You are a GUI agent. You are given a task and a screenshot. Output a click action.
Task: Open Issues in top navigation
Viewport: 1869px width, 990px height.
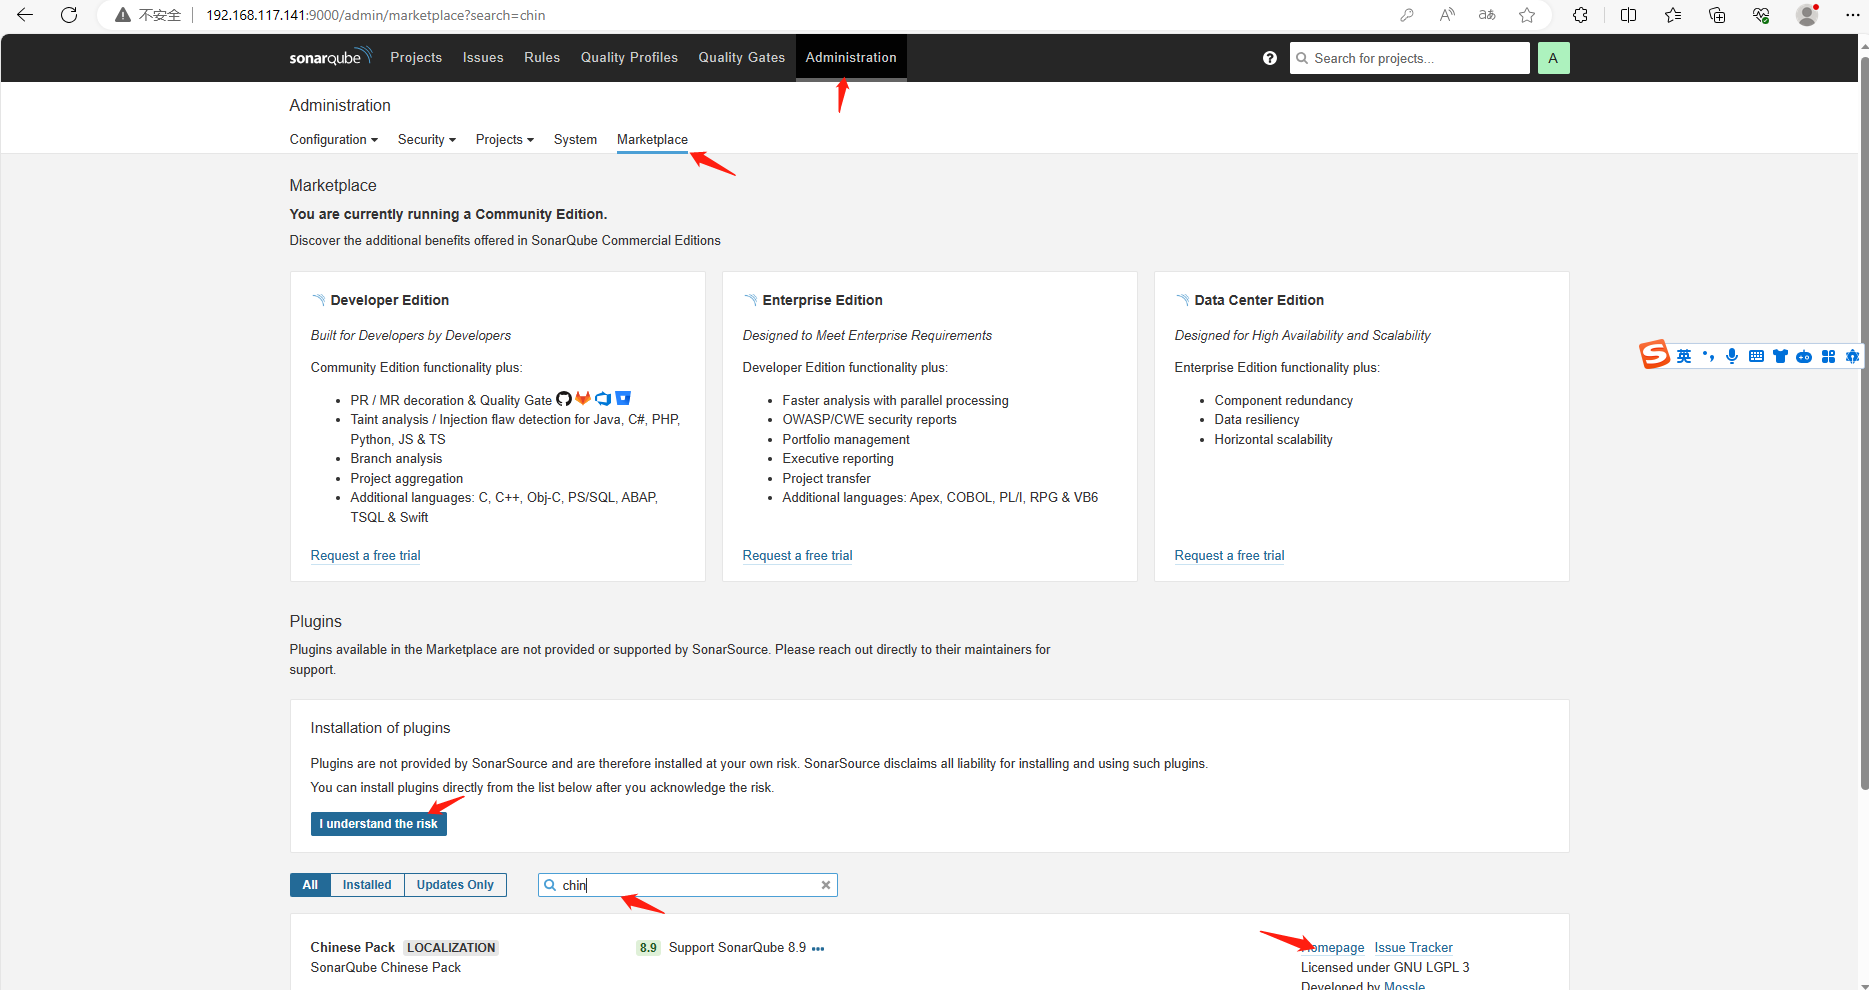(483, 57)
